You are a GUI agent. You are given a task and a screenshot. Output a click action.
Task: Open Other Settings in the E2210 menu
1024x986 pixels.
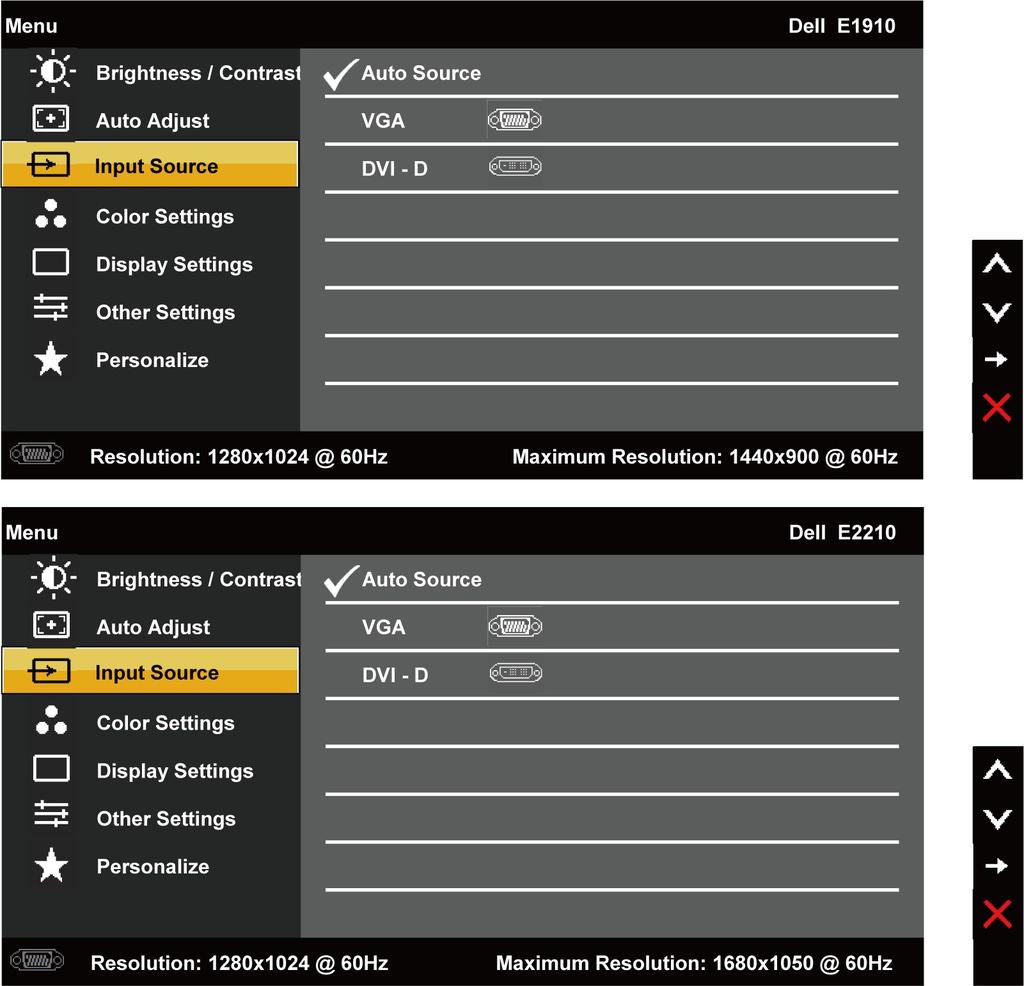coord(167,819)
